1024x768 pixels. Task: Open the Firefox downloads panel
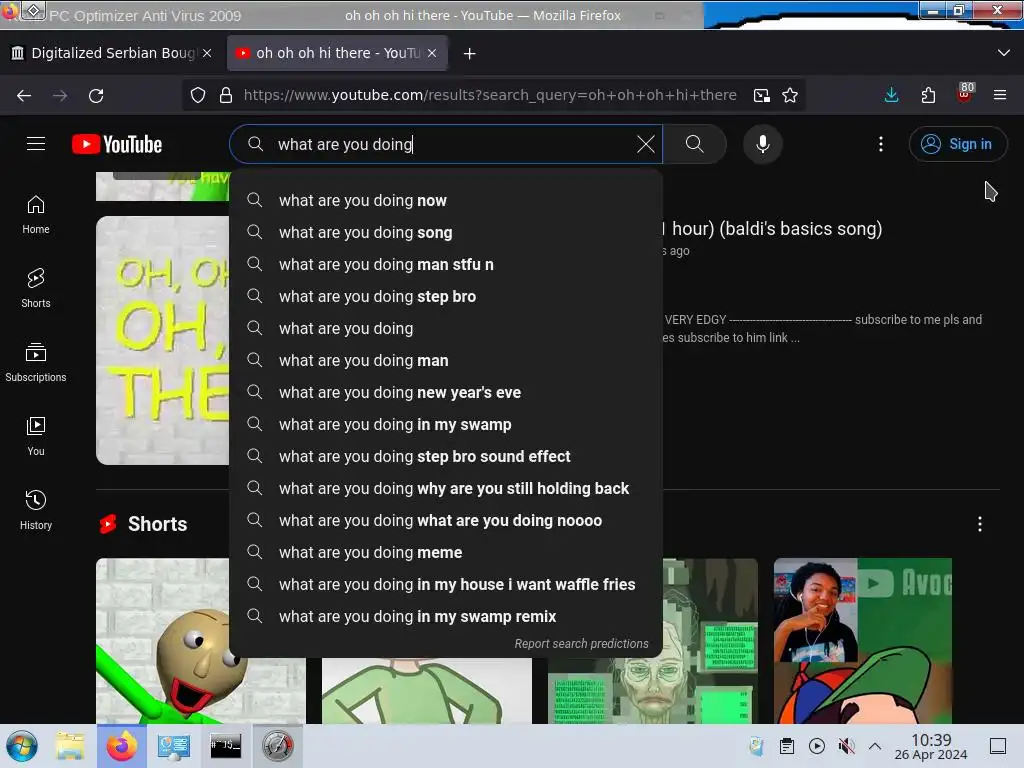(x=891, y=96)
